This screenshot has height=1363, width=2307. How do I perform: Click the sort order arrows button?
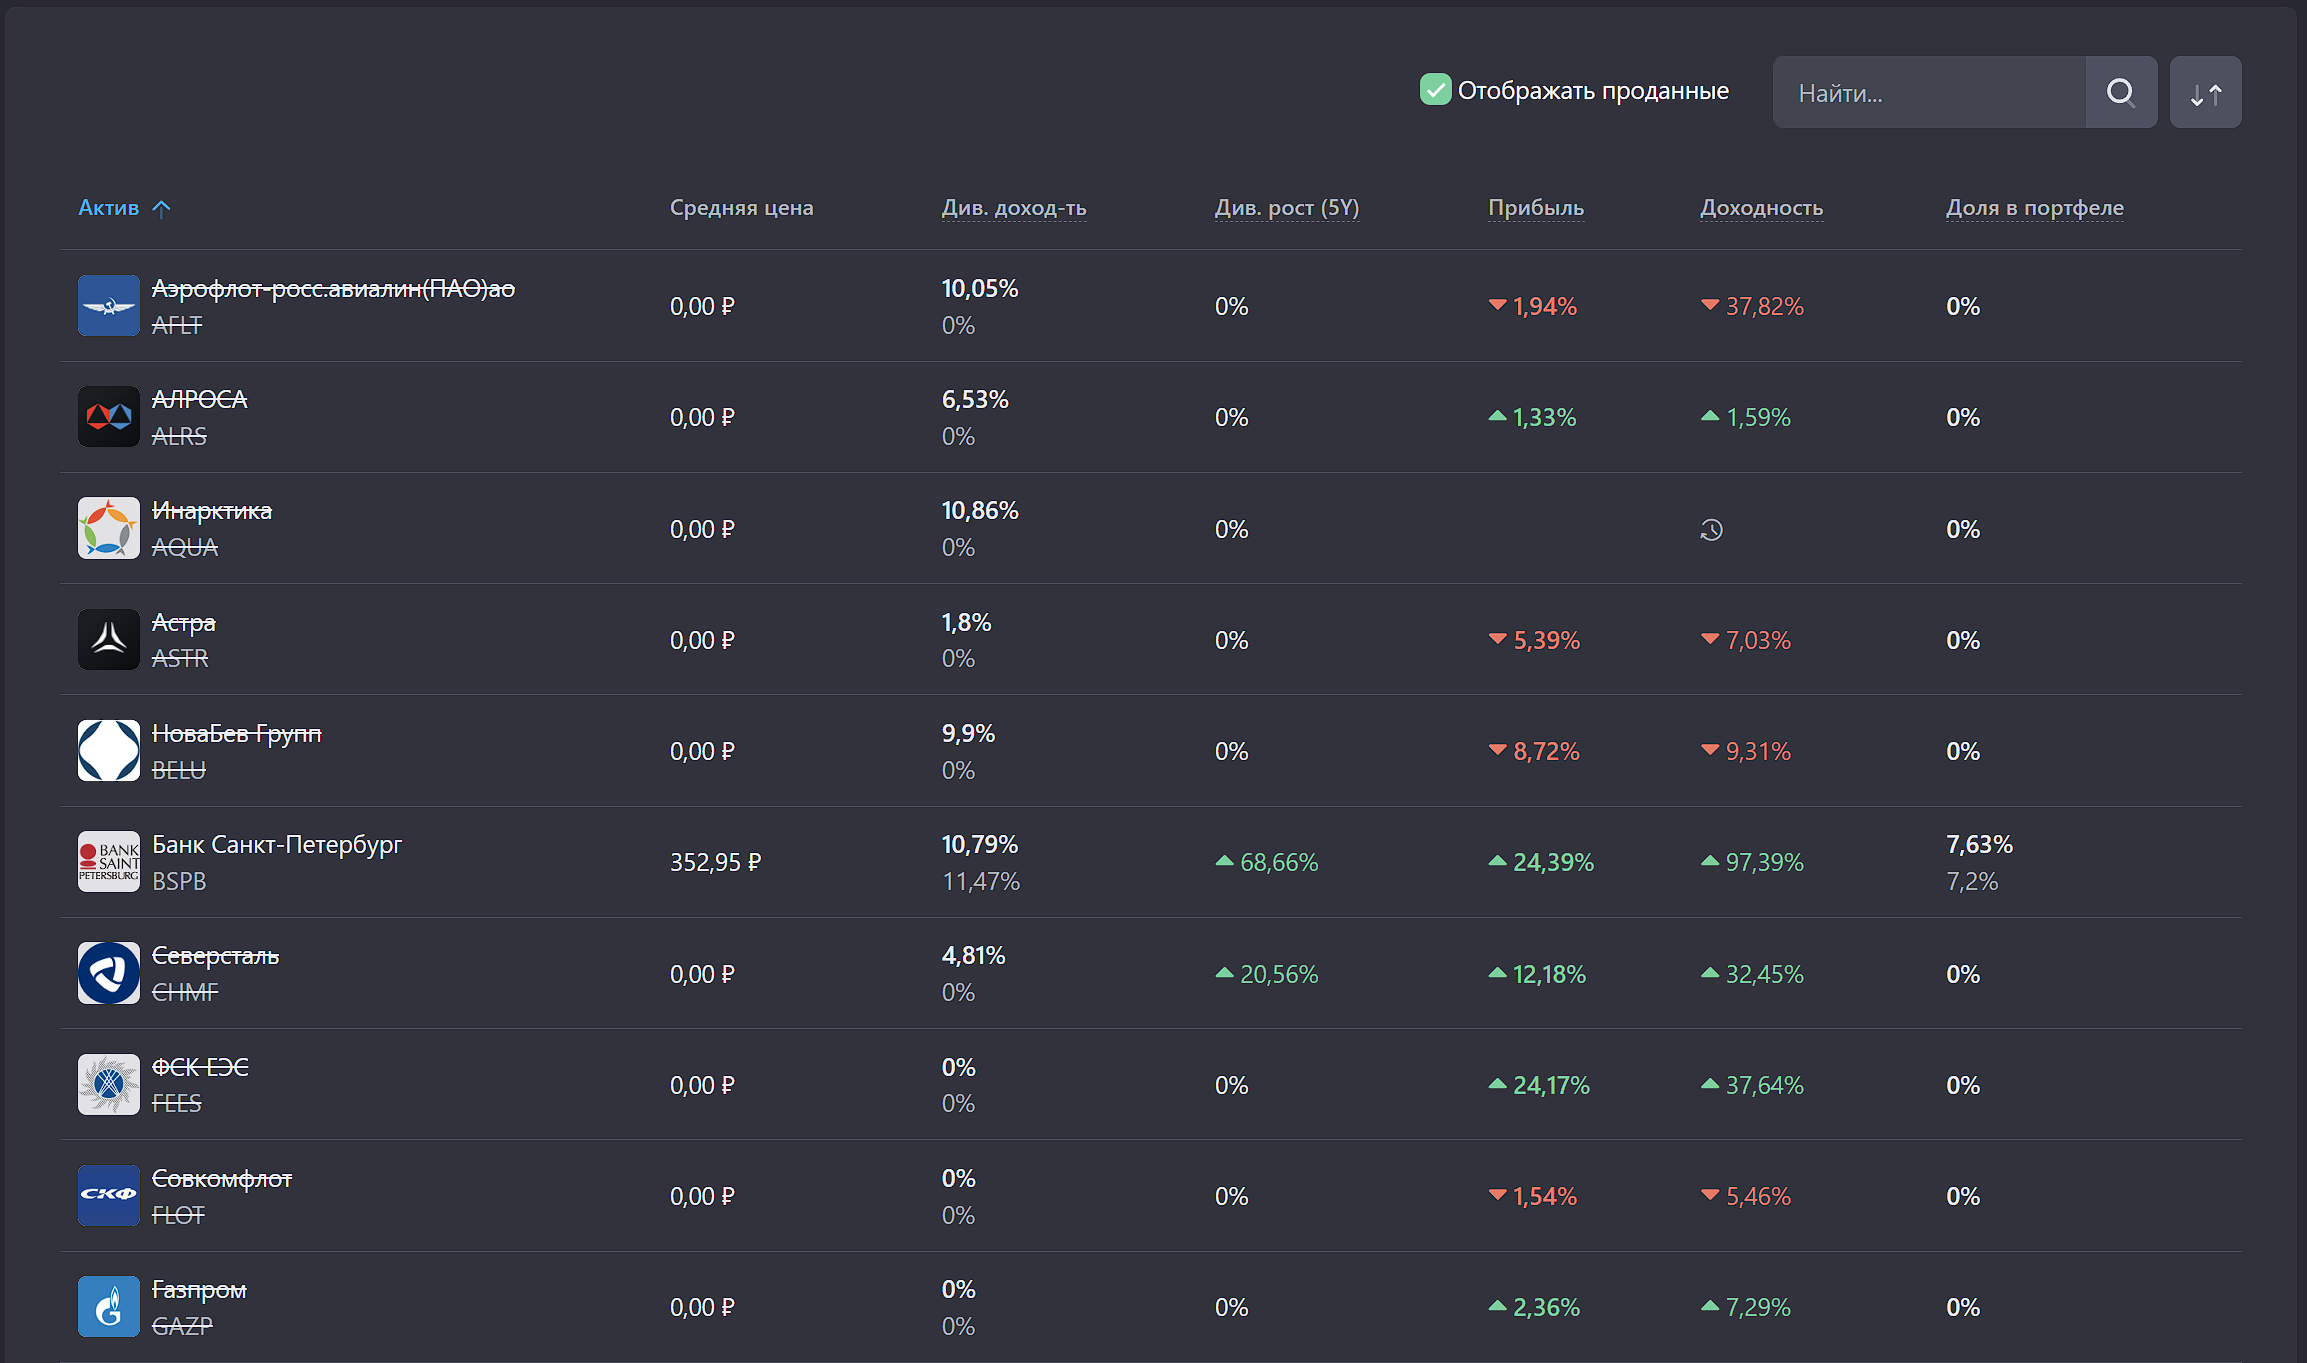tap(2206, 92)
